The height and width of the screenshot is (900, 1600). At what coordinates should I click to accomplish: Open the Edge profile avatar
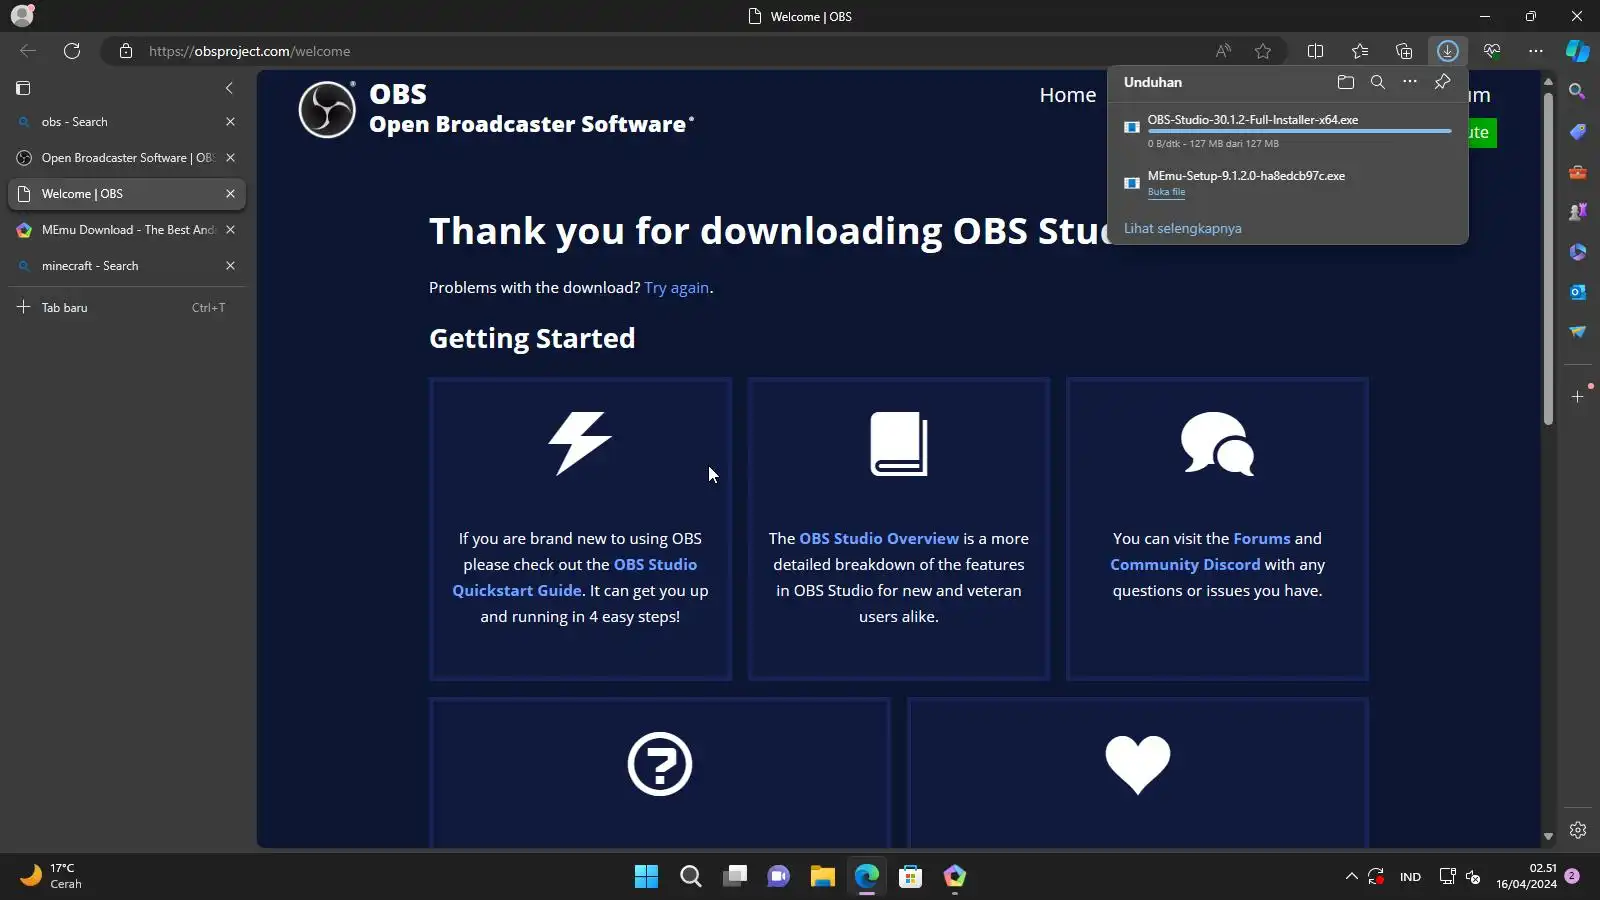(22, 15)
